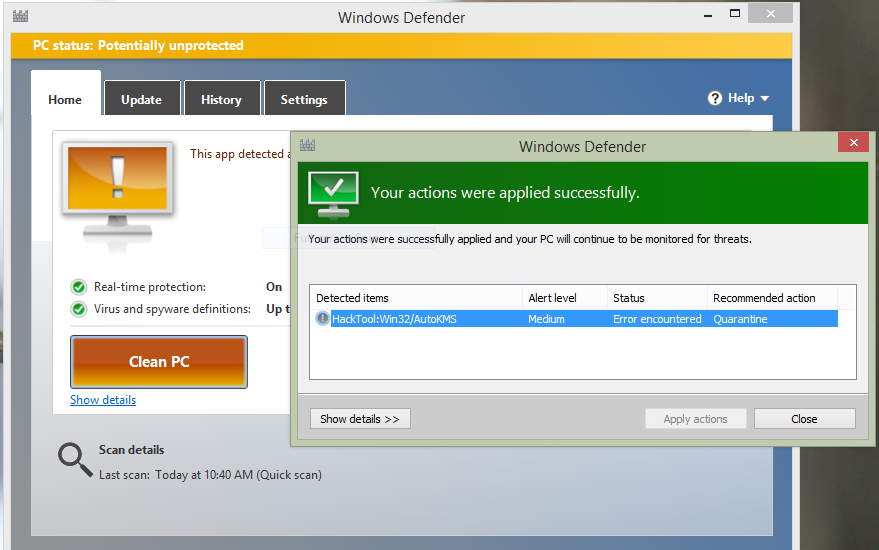This screenshot has height=550, width=879.
Task: Click the Clean PC button
Action: pos(159,362)
